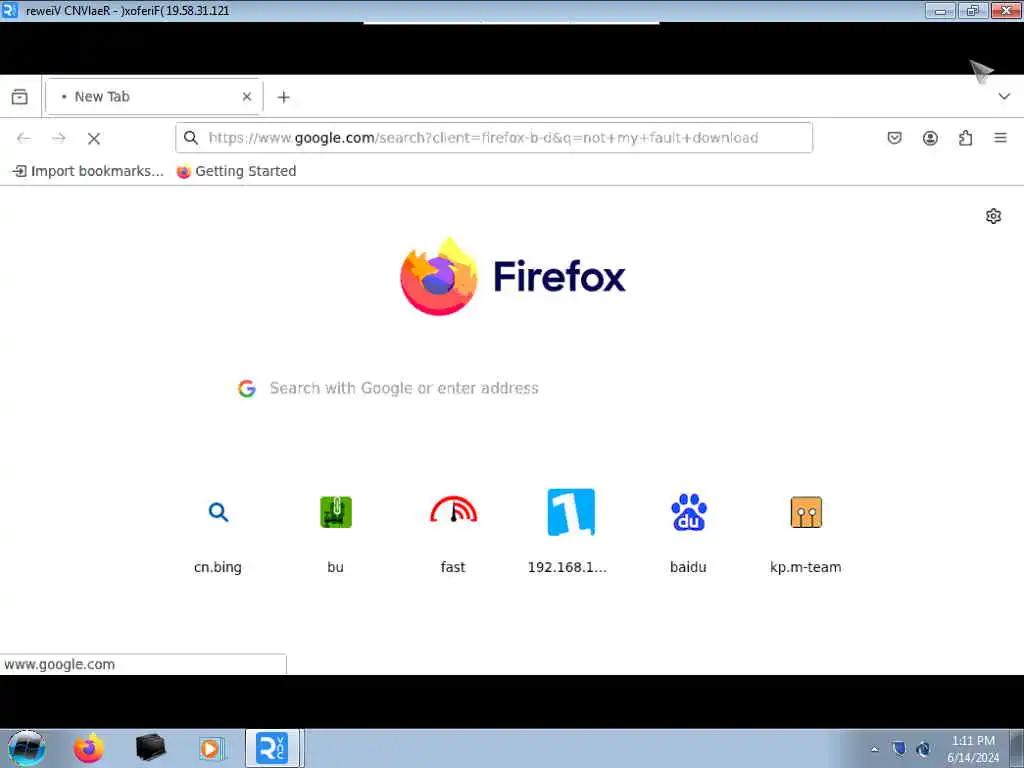1024x768 pixels.
Task: Stop loading the page
Action: tap(94, 138)
